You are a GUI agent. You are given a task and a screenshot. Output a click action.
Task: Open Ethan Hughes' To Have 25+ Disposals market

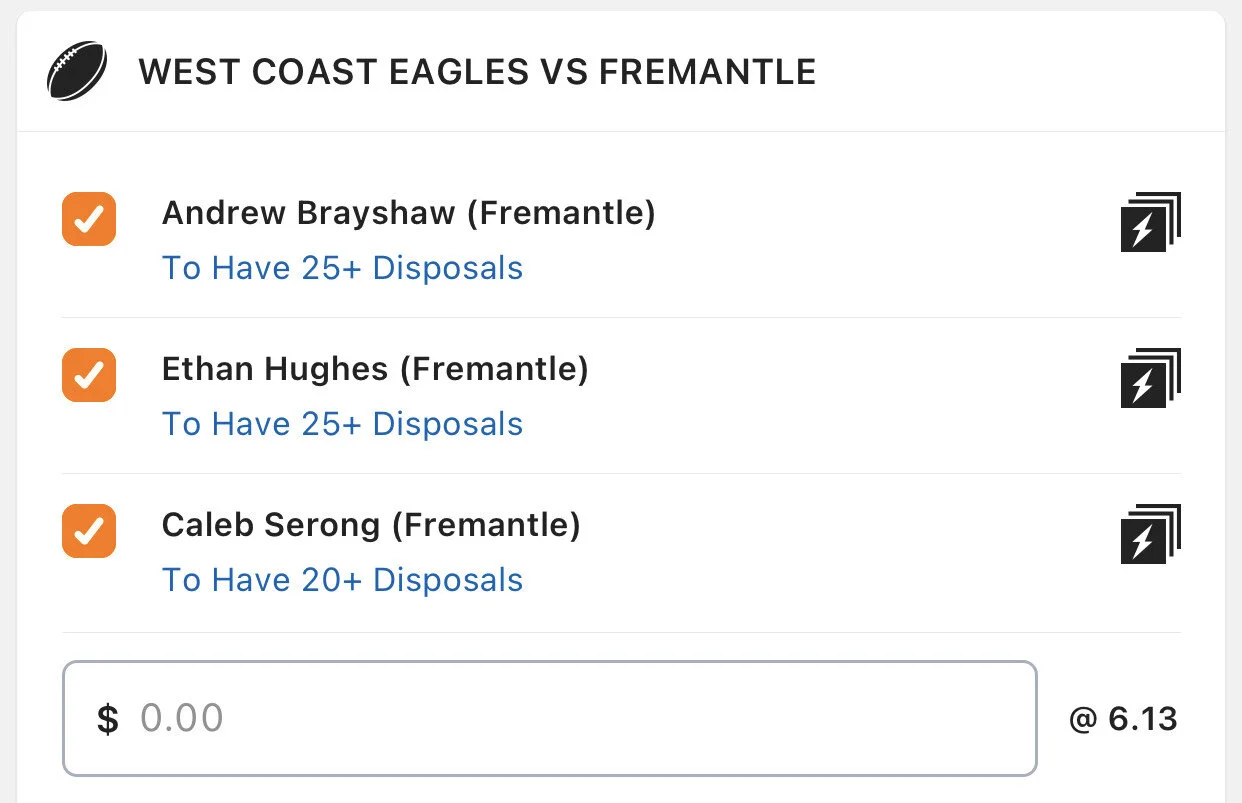point(342,424)
